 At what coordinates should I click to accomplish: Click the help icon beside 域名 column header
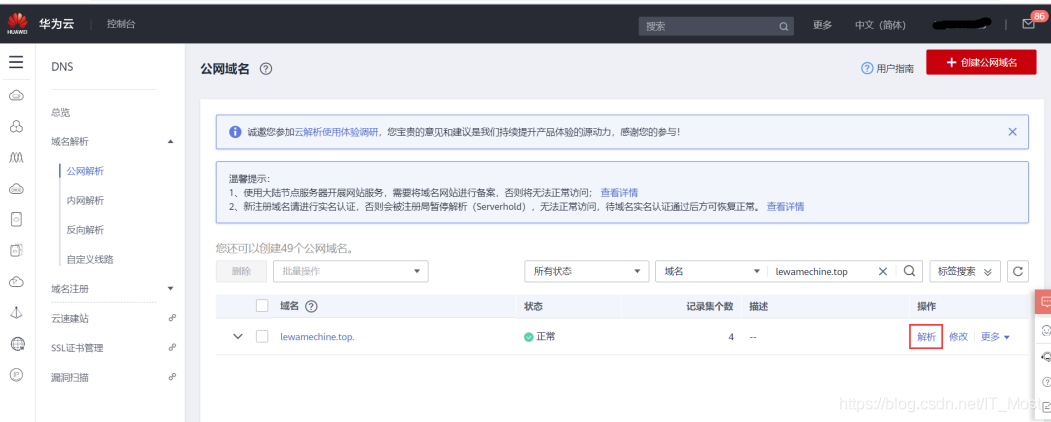(x=311, y=306)
